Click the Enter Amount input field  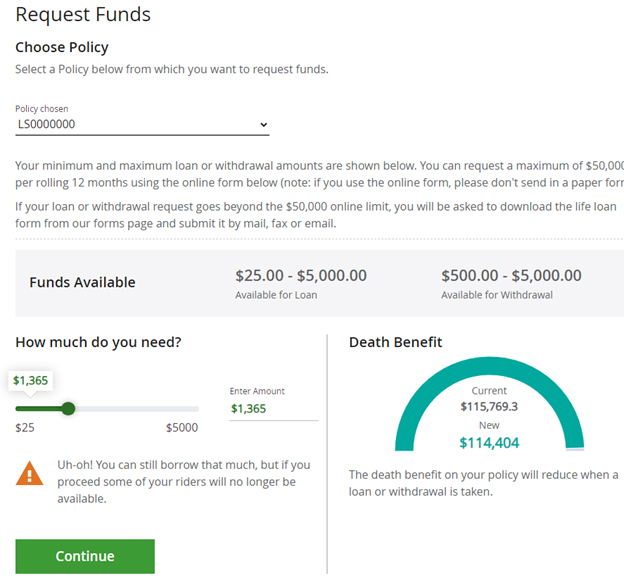click(272, 408)
